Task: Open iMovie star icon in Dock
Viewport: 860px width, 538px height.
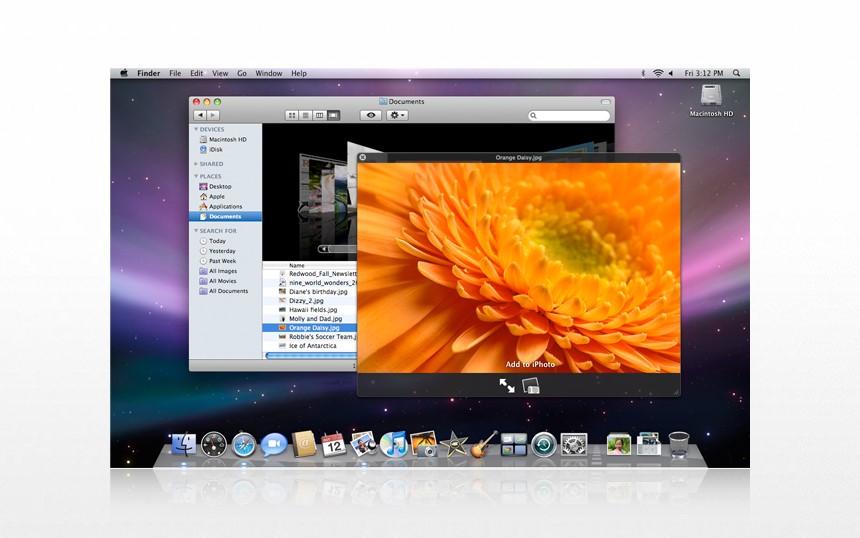Action: (454, 445)
